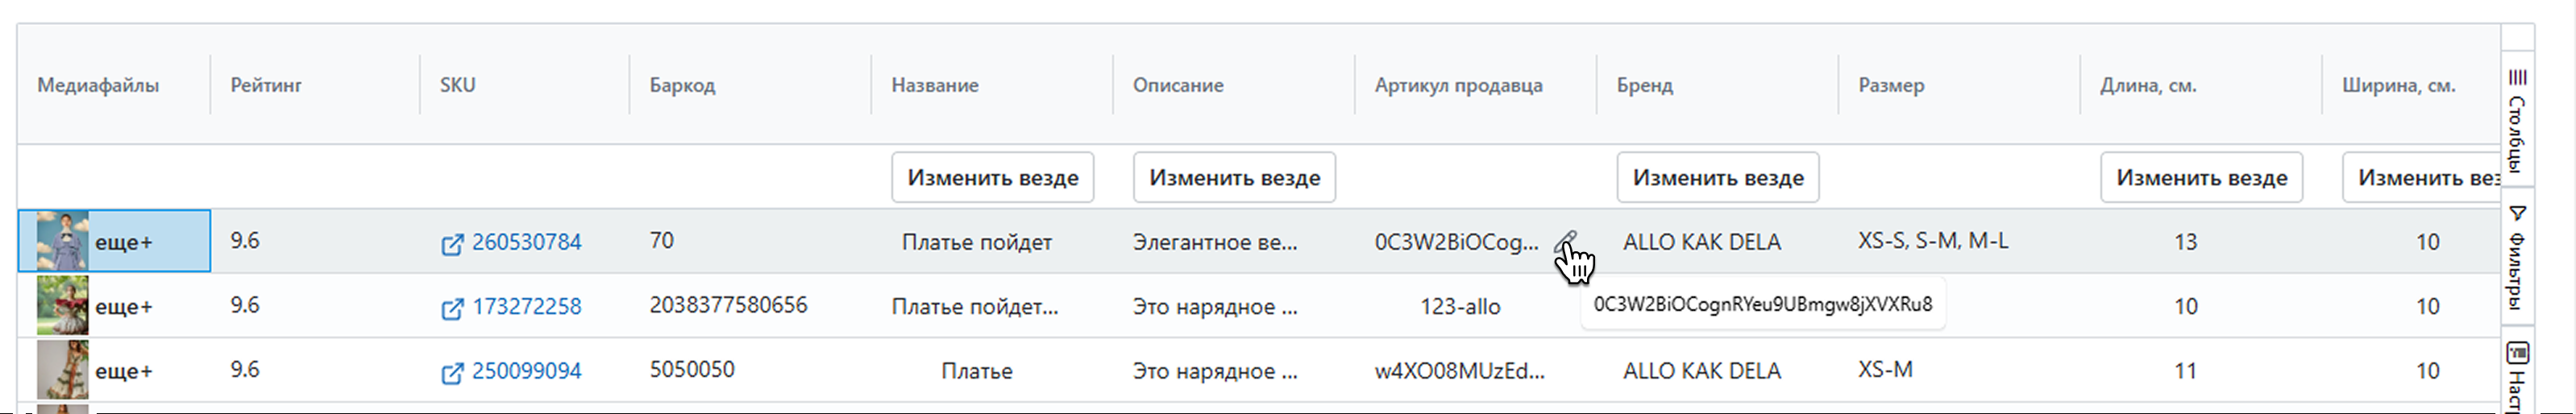Click the pencil edit icon beside 0C3W2BiOCog
The image size is (2576, 414).
point(1565,241)
